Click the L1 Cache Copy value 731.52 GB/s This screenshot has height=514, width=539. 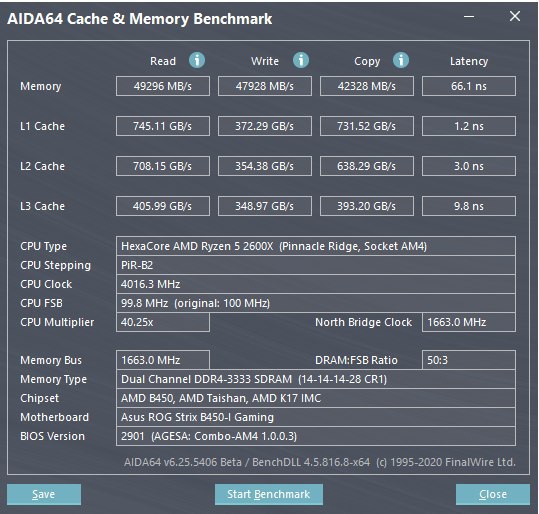(x=367, y=126)
